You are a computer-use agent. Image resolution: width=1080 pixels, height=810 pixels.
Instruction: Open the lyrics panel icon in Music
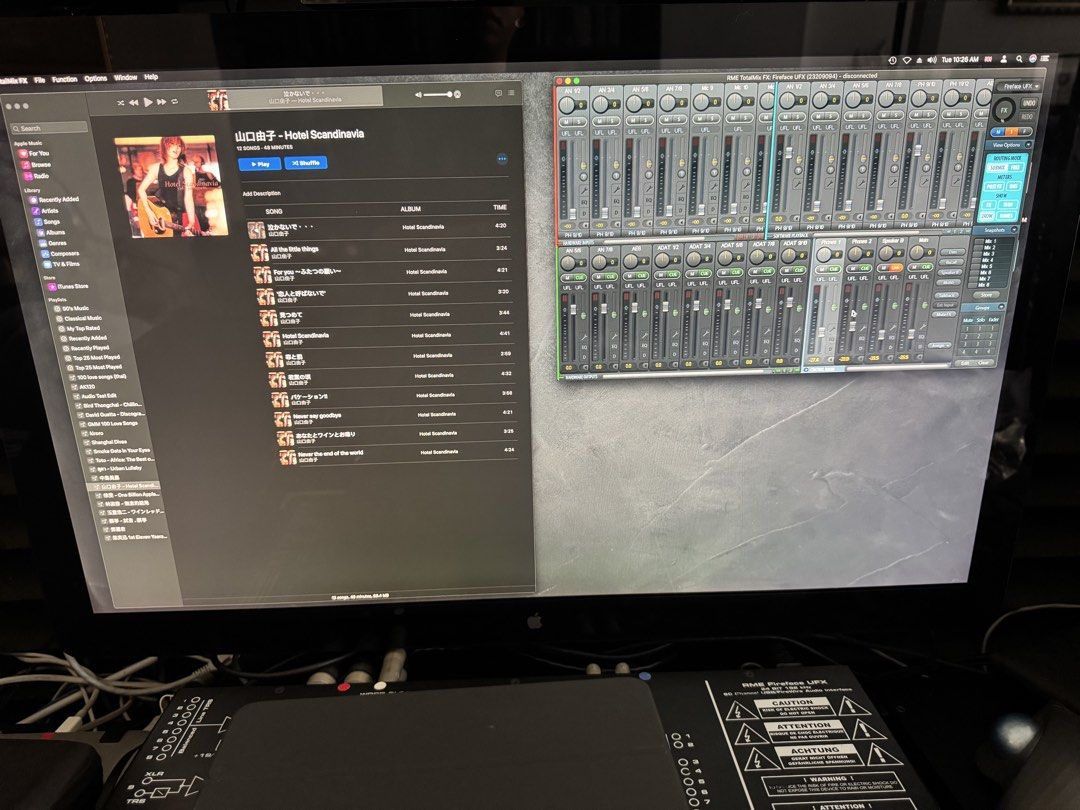498,93
